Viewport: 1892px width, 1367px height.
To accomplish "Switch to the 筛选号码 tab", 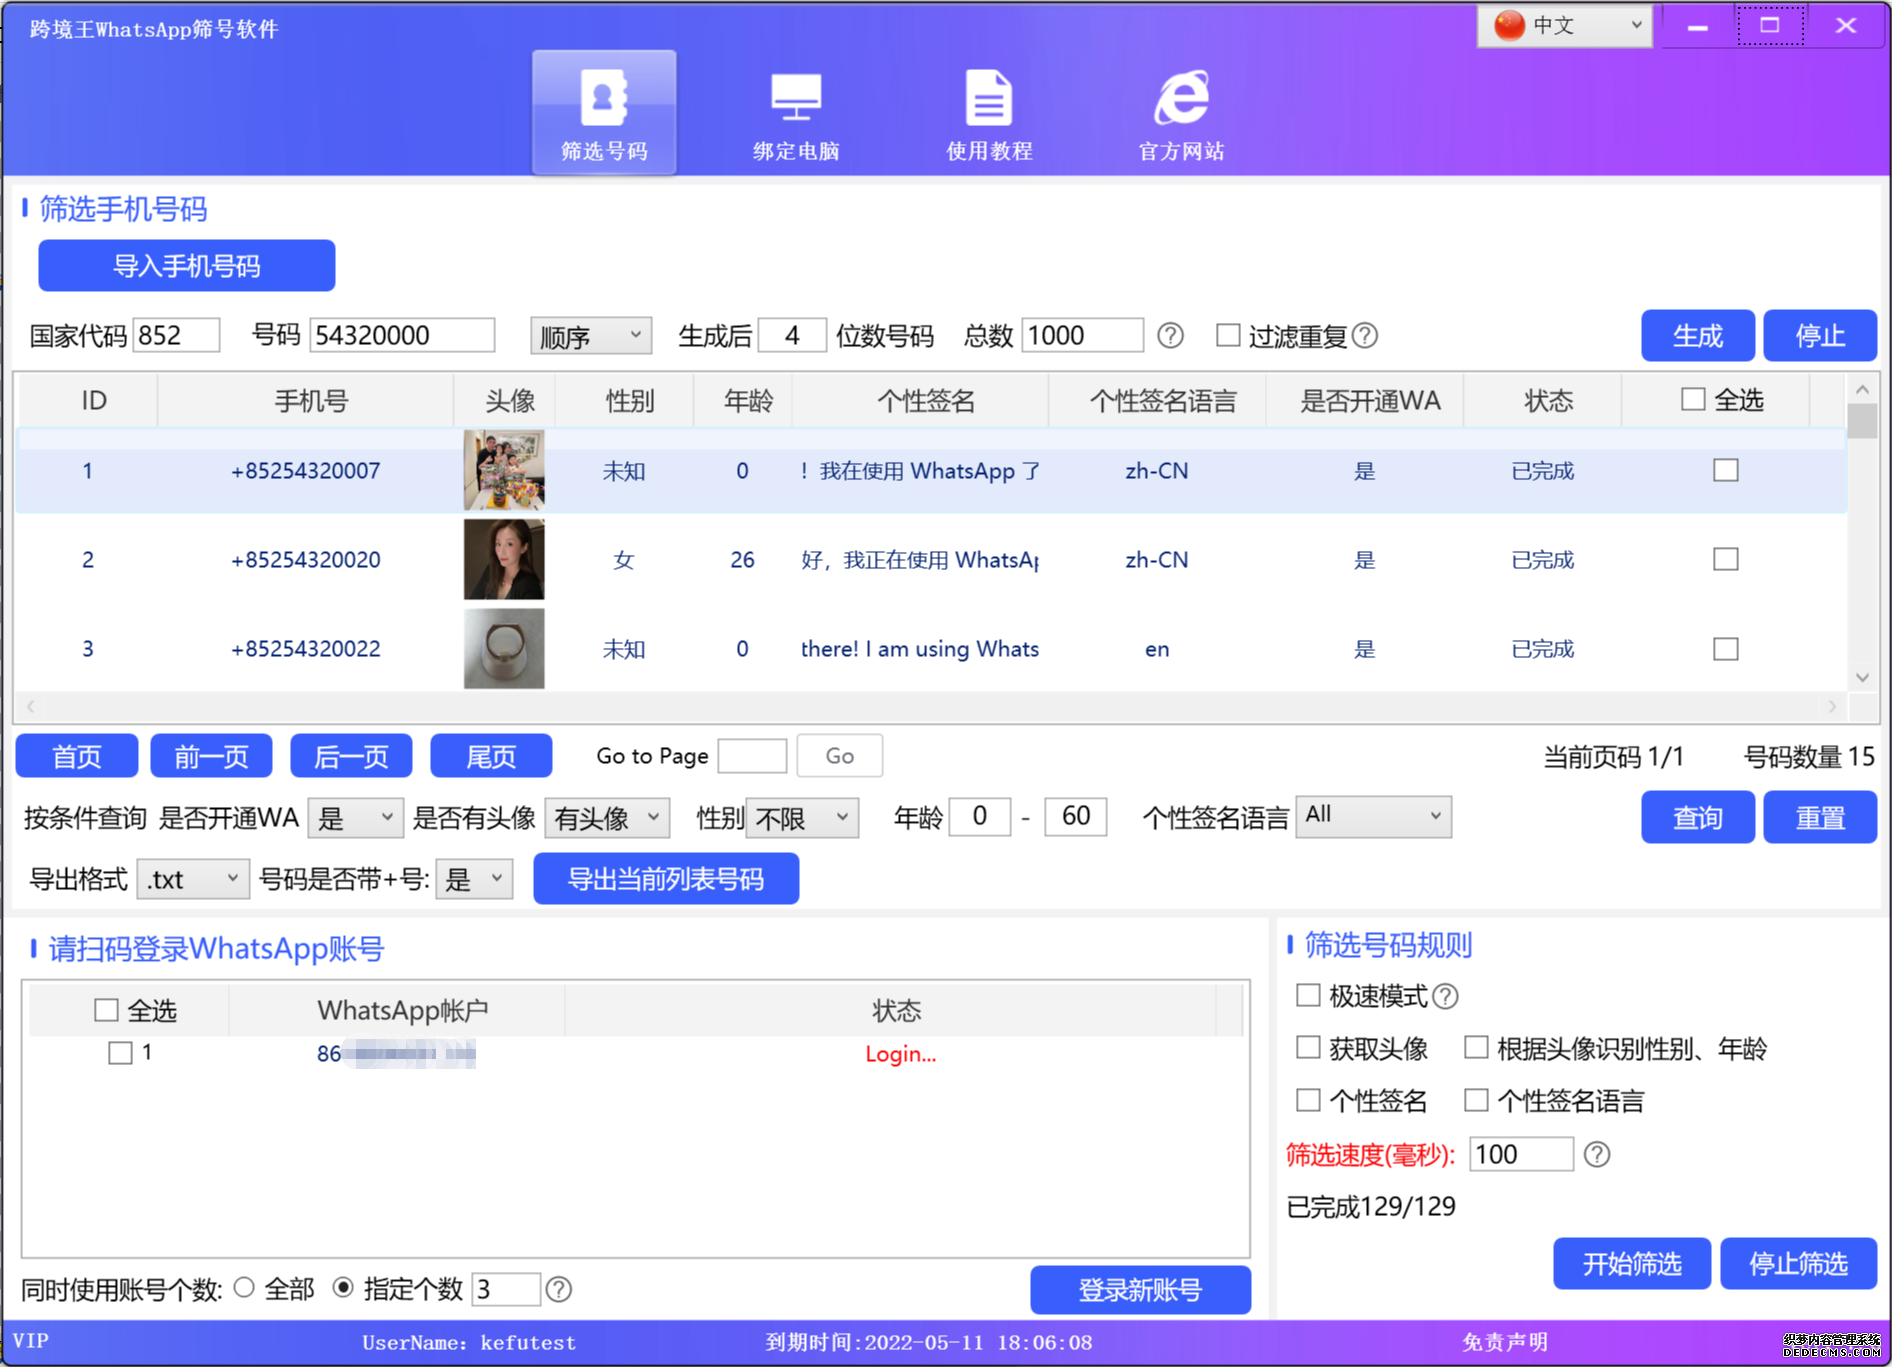I will [603, 110].
